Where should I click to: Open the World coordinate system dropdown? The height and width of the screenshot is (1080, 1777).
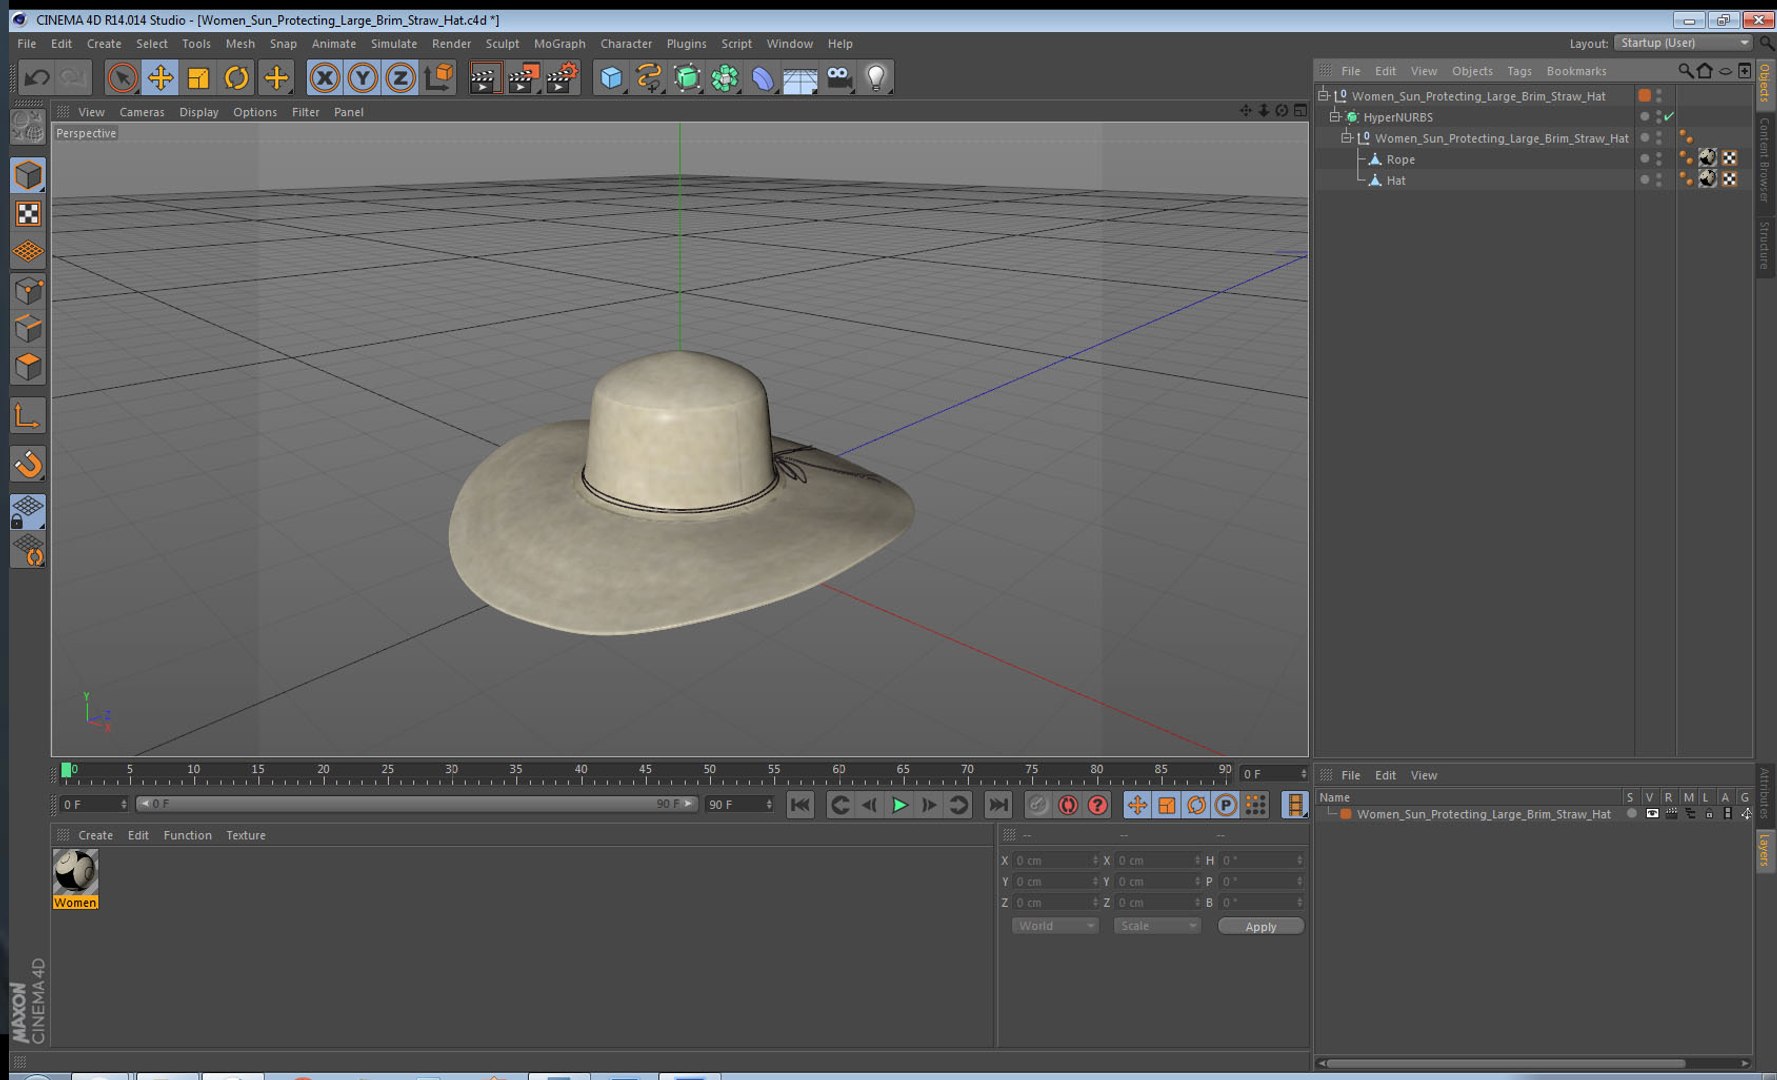click(1054, 926)
